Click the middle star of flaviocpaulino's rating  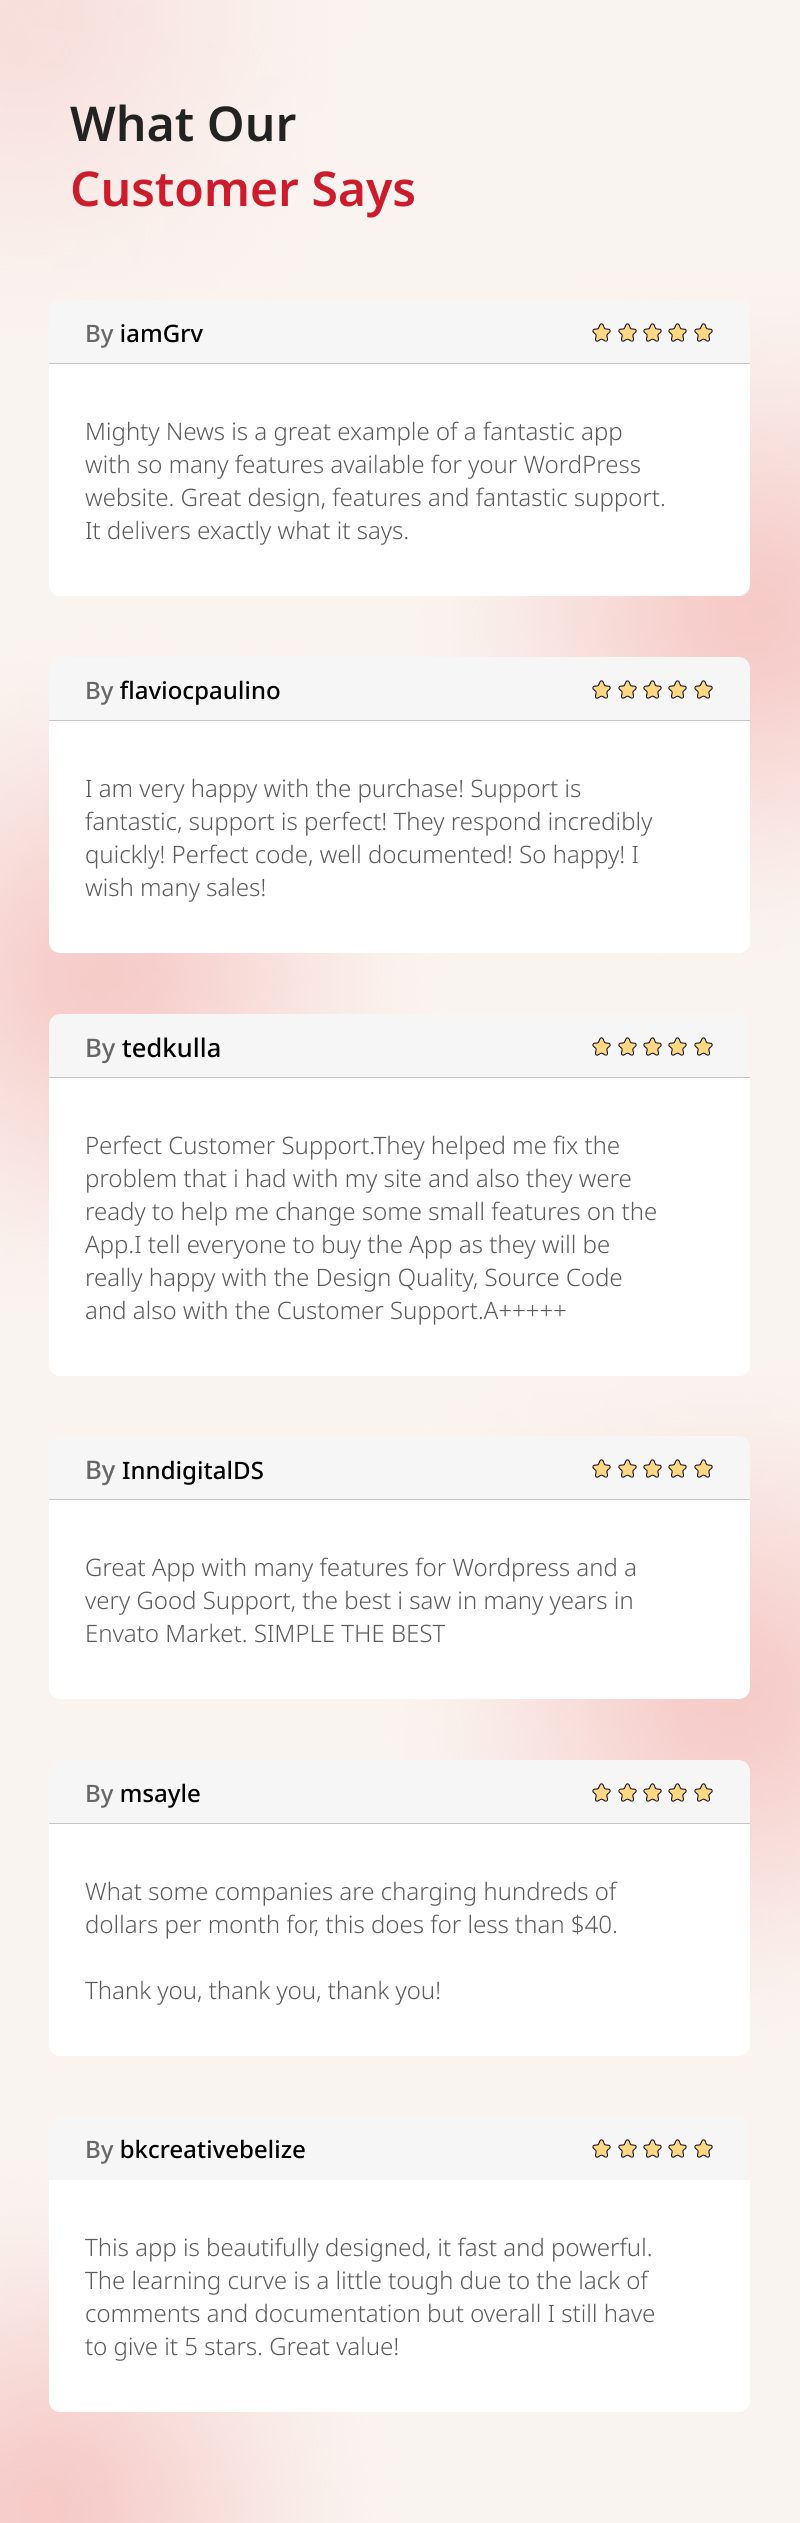point(652,690)
